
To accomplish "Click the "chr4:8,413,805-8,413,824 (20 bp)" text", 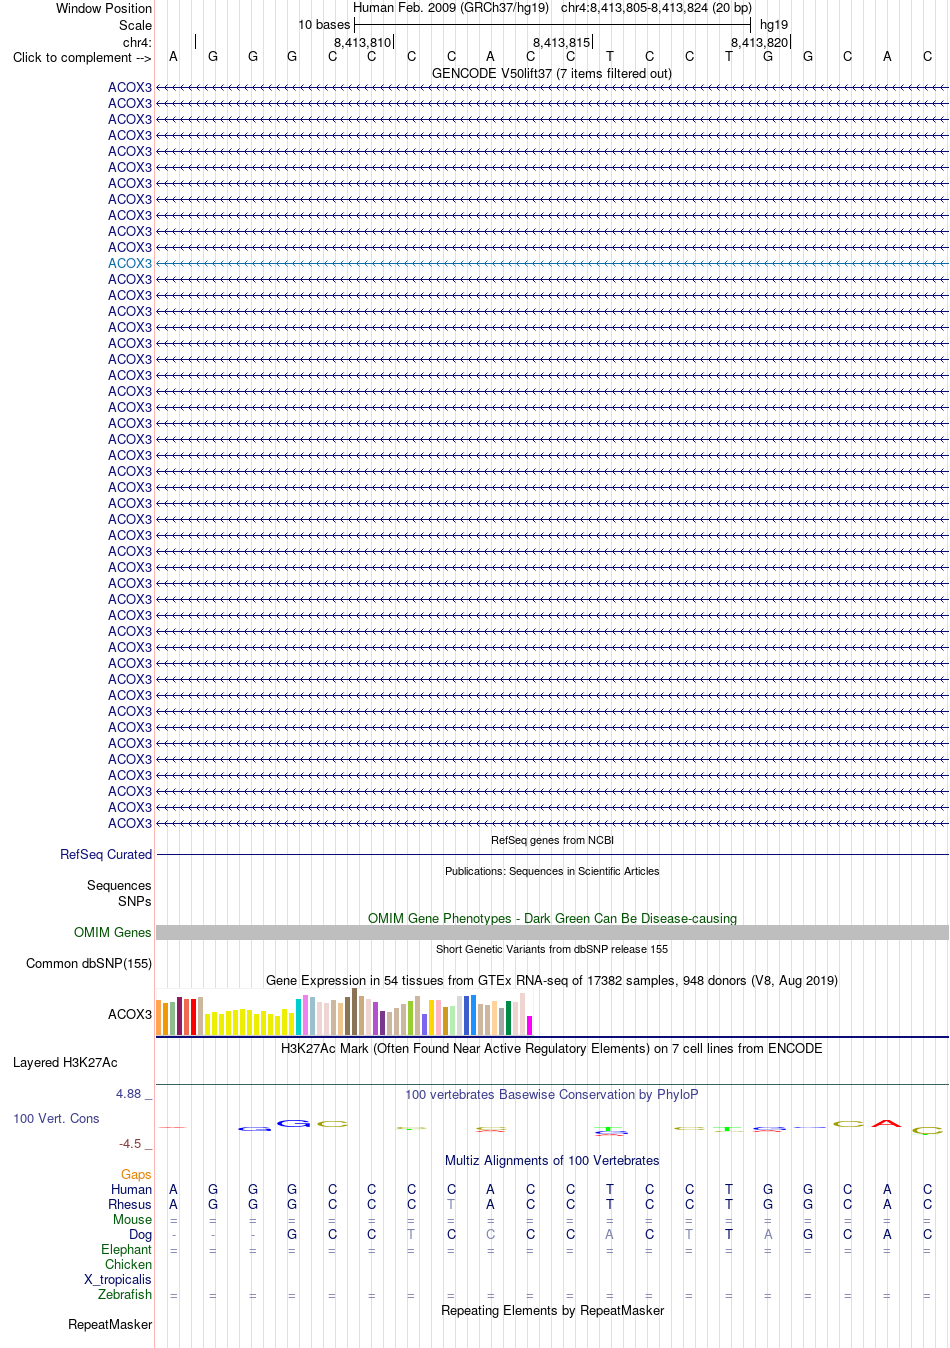I will [x=656, y=7].
